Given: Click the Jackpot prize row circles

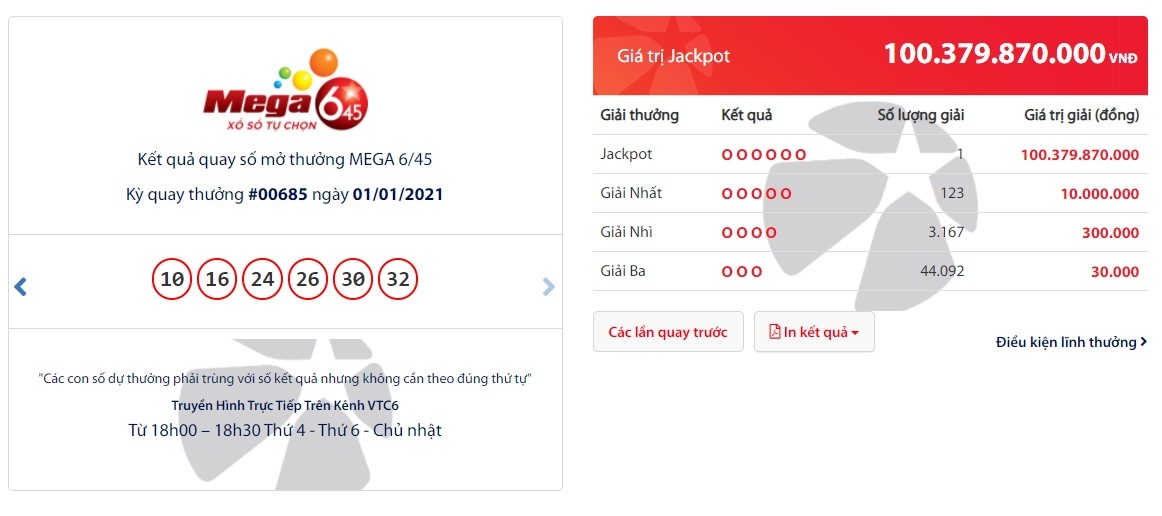Looking at the screenshot, I should 764,155.
